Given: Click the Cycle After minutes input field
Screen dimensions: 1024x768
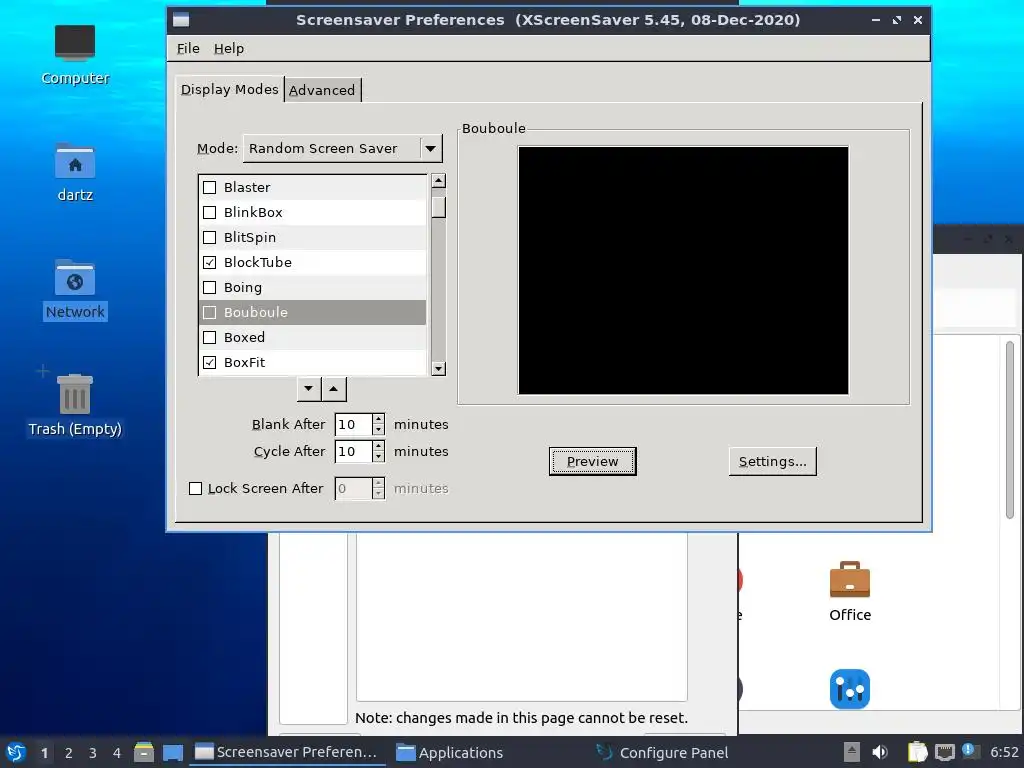Looking at the screenshot, I should [x=353, y=451].
